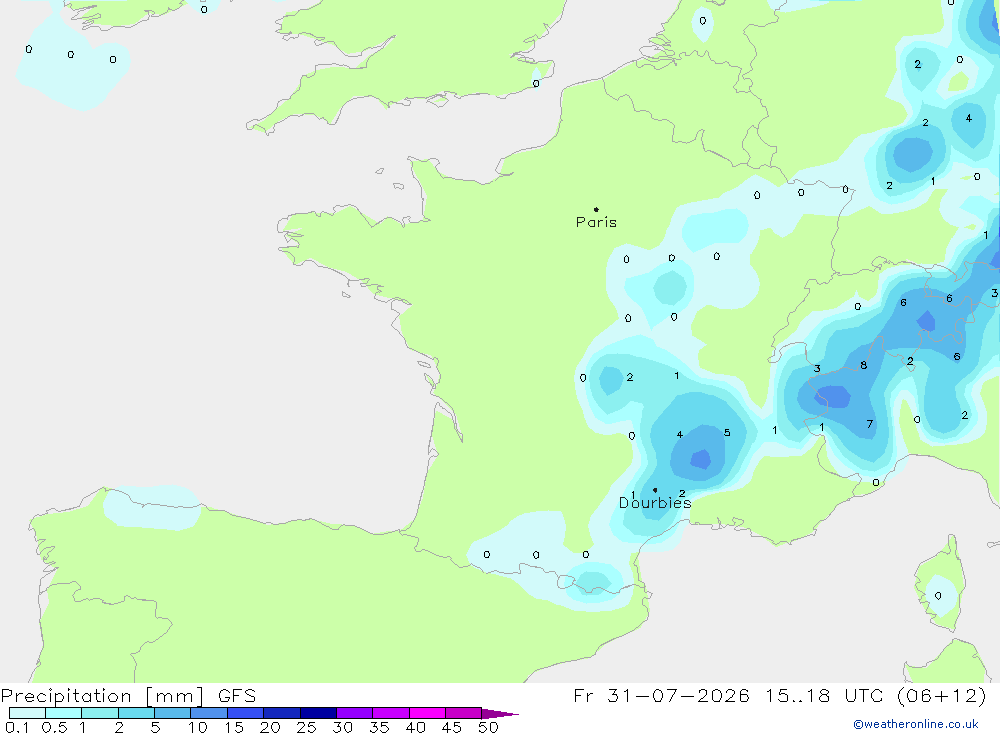Image resolution: width=1000 pixels, height=733 pixels.
Task: Select the Paris city label
Action: pos(596,222)
